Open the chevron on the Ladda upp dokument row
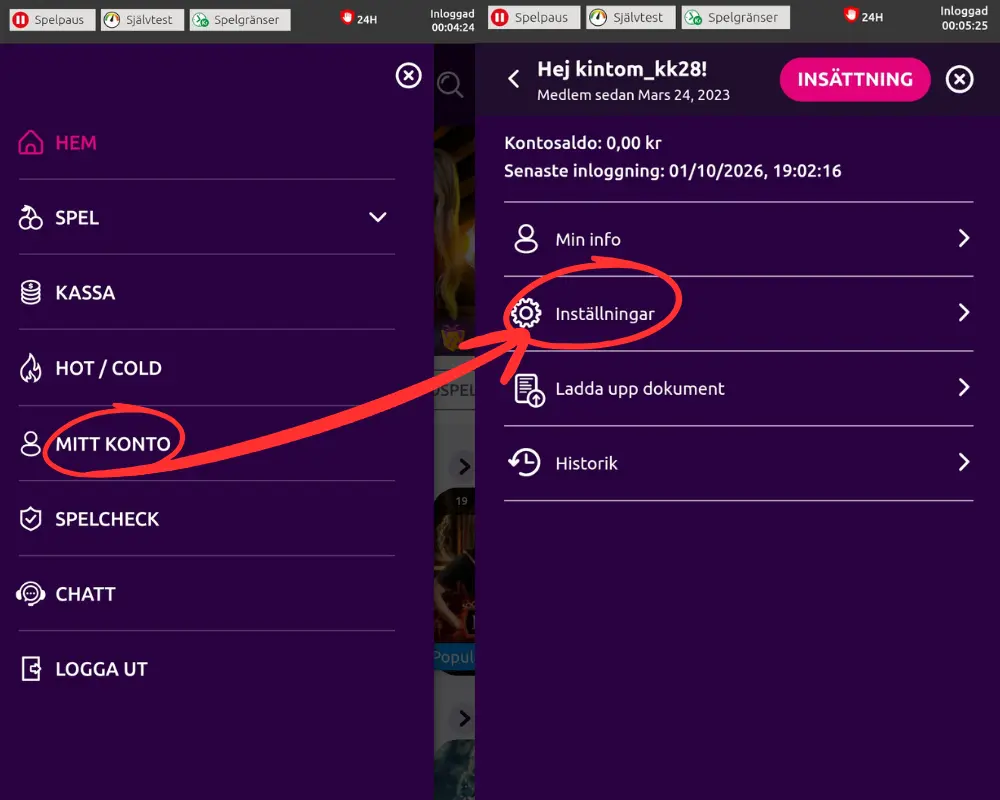This screenshot has height=800, width=1000. 964,387
